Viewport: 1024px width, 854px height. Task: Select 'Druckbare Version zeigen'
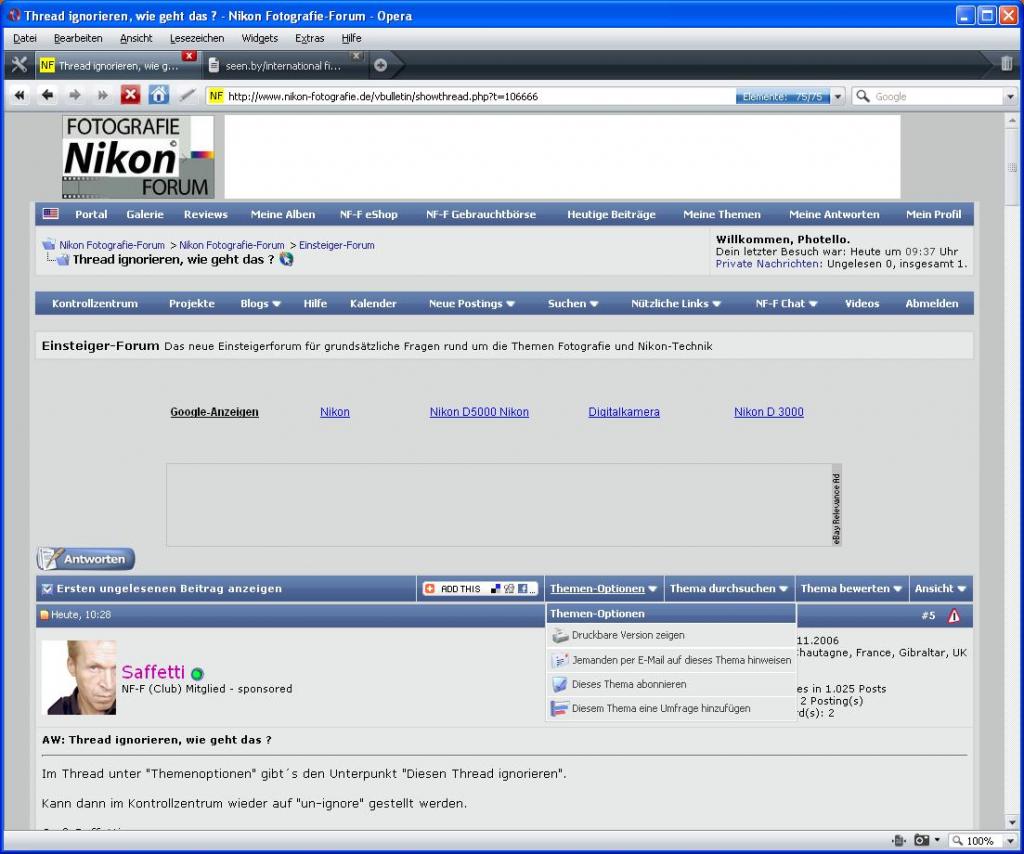point(671,635)
